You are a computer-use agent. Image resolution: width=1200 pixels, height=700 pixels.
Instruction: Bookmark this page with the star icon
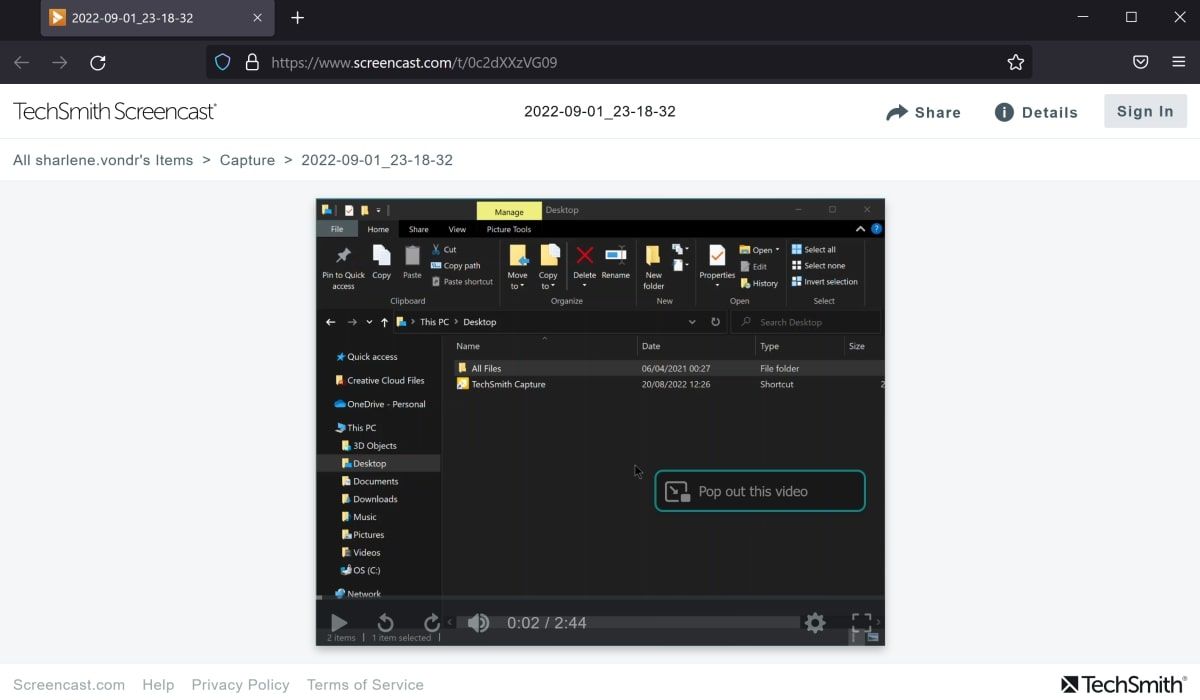coord(1016,62)
